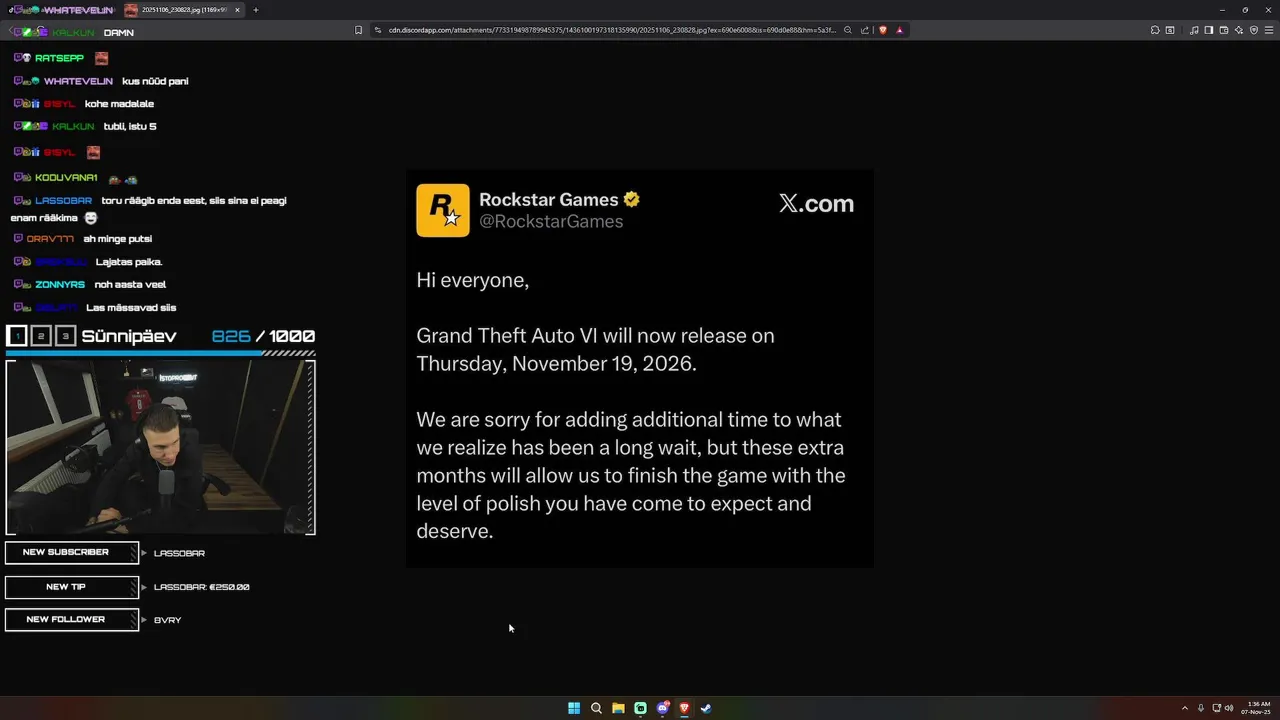Click chat message 'kohe madalale'
Viewport: 1280px width, 720px height.
pos(119,104)
